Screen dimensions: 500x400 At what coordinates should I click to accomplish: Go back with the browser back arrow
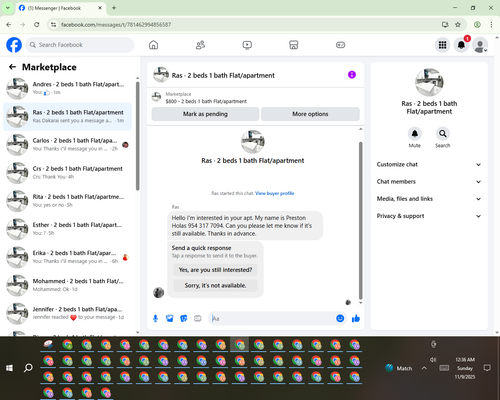click(x=9, y=24)
